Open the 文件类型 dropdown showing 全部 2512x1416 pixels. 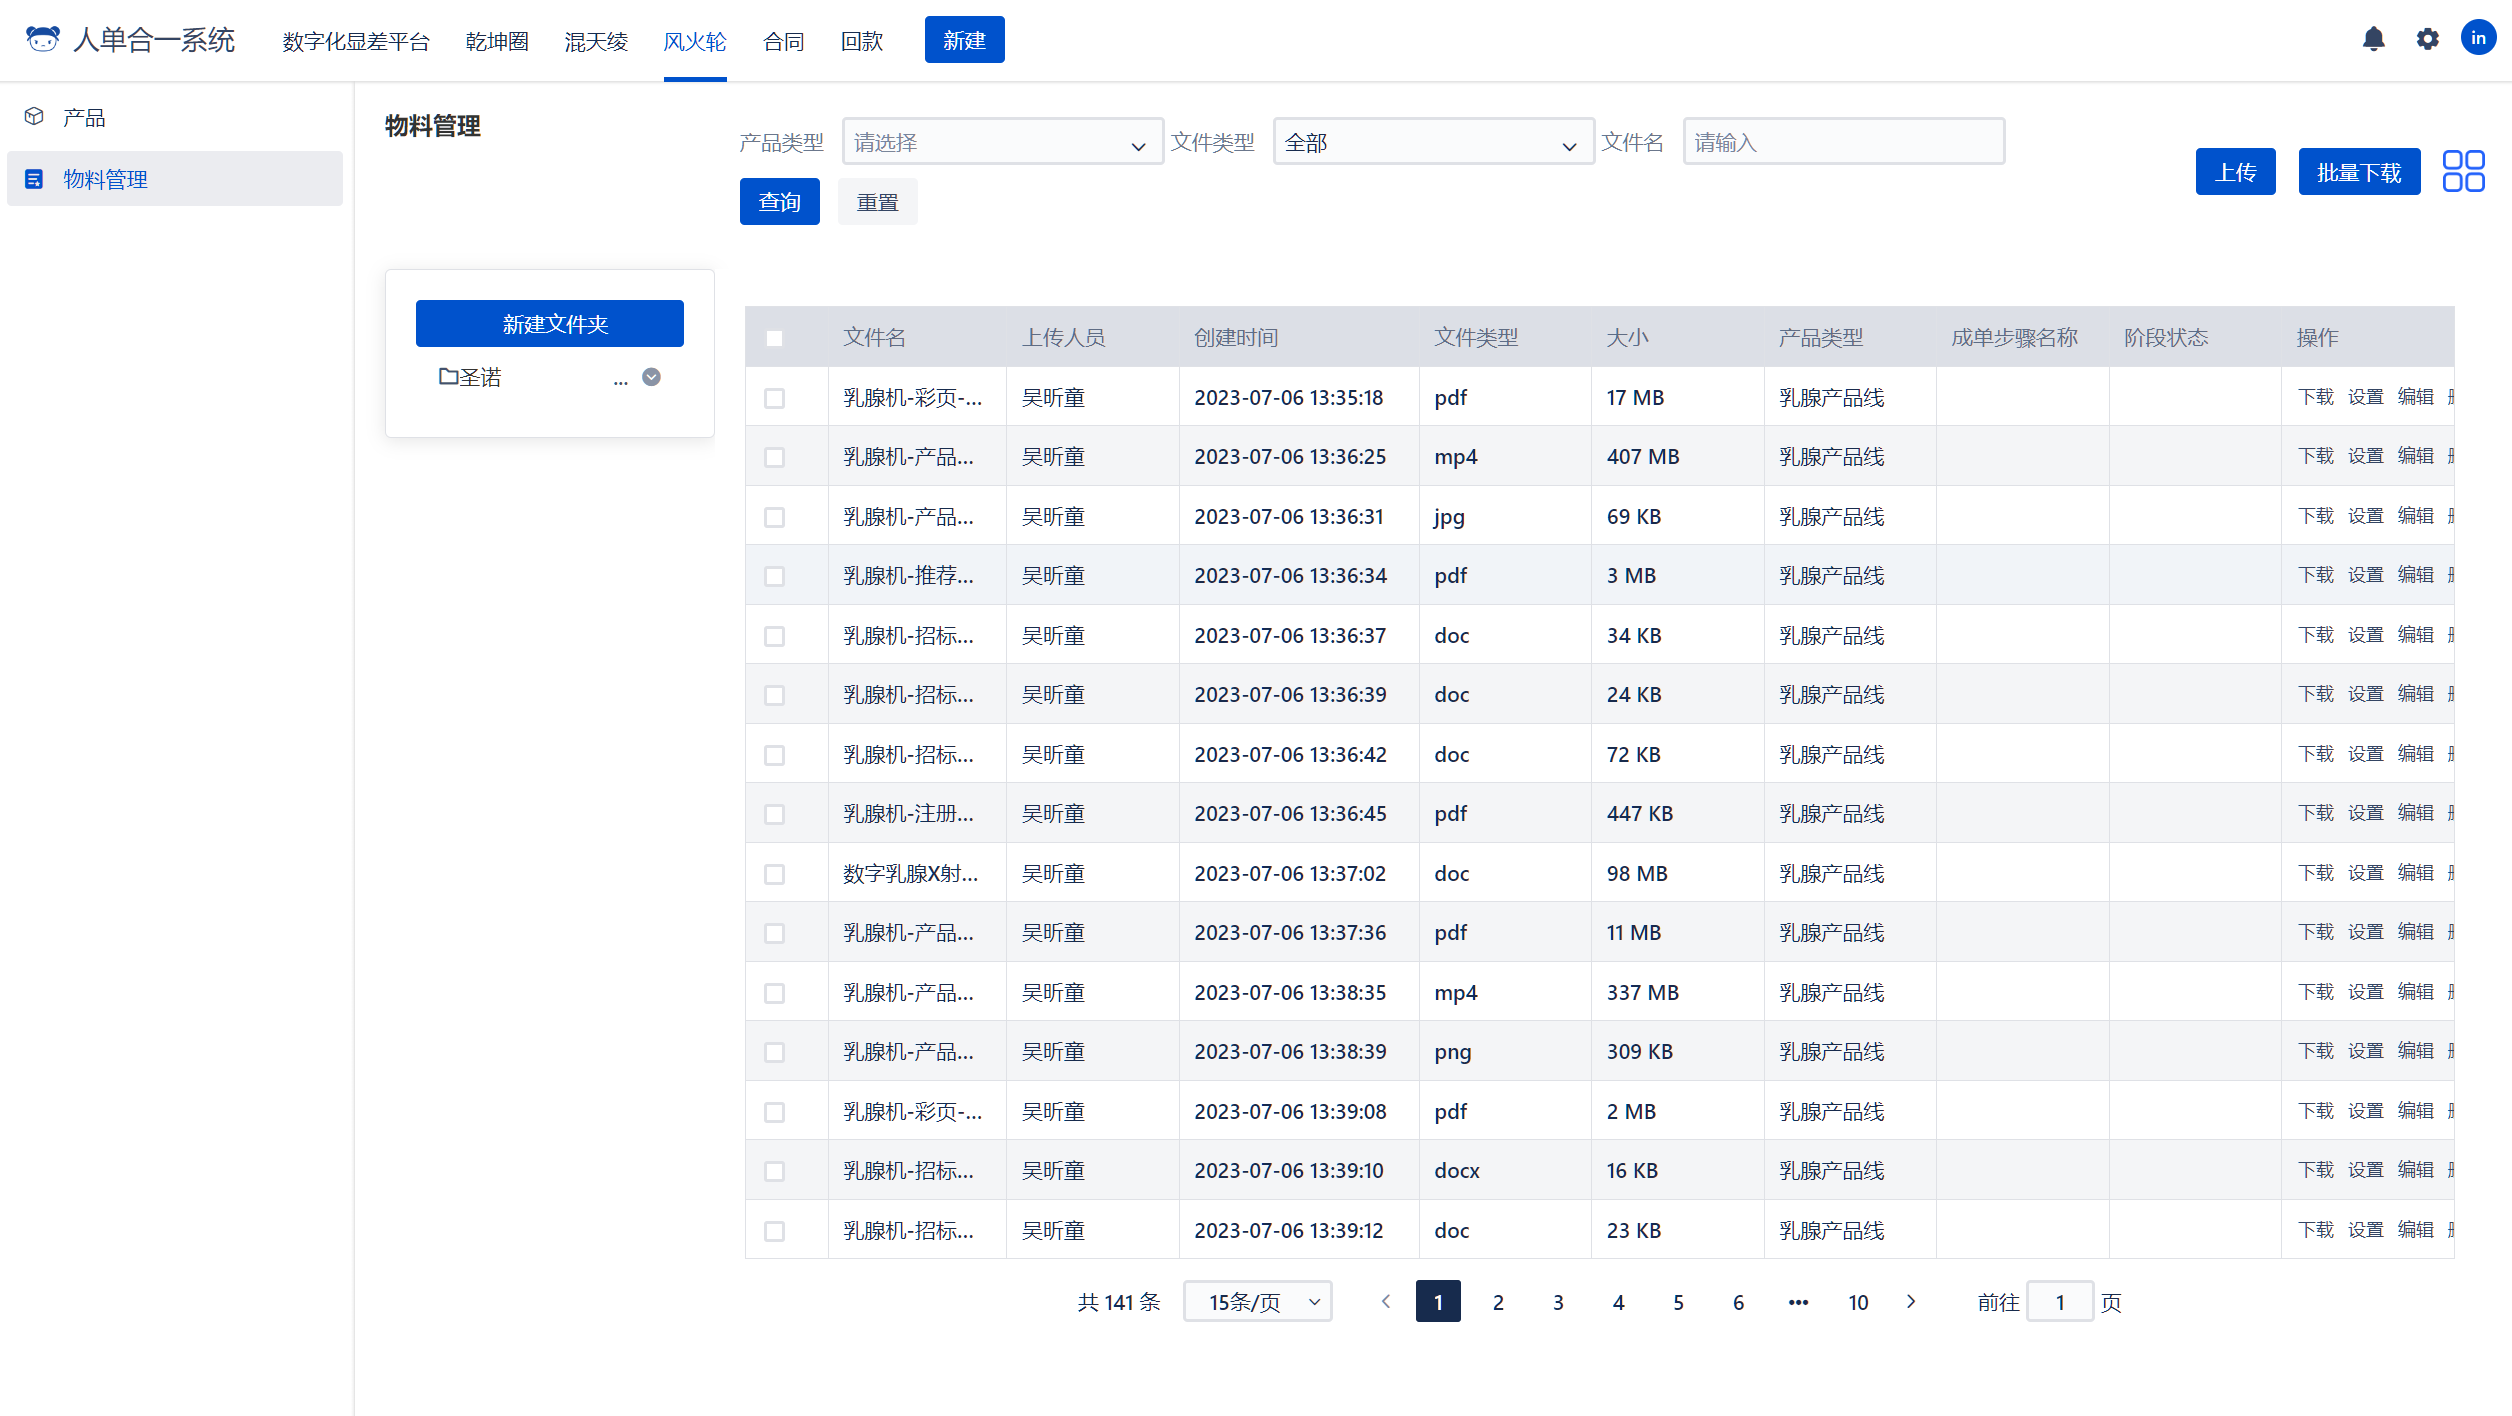1433,142
